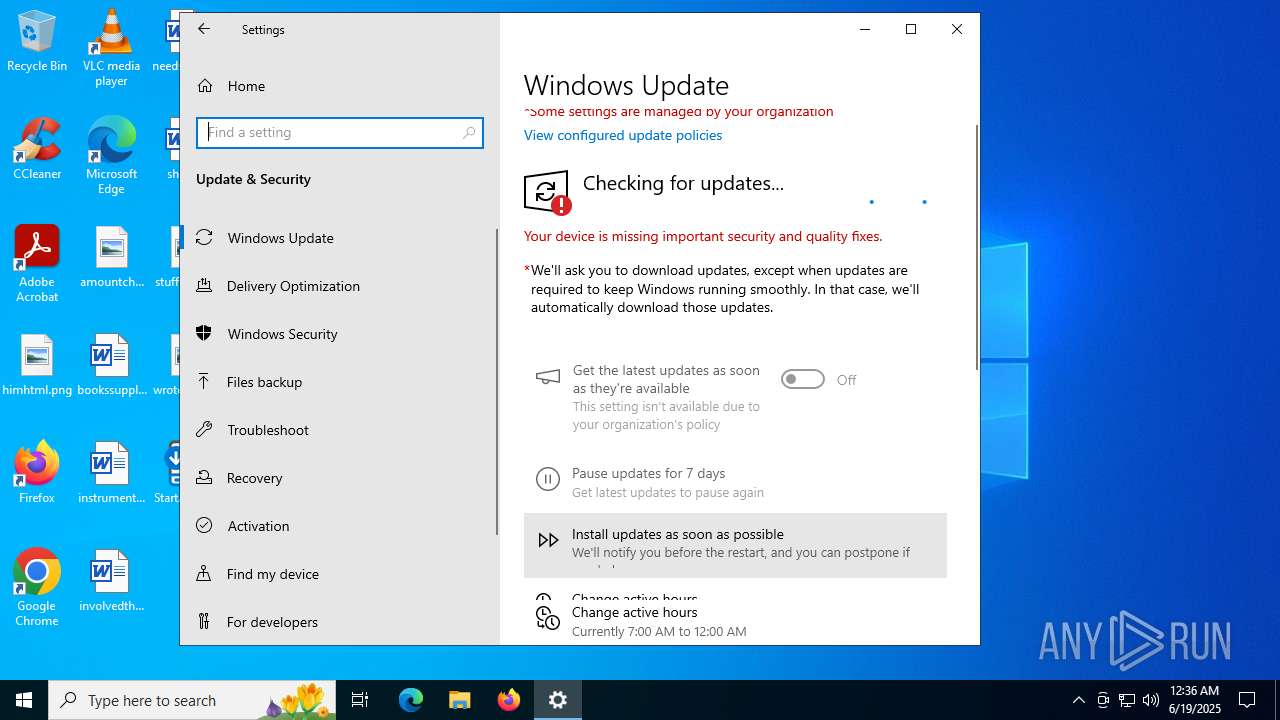Screen dimensions: 1280x720
Task: Go to Home in Settings
Action: pyautogui.click(x=338, y=86)
